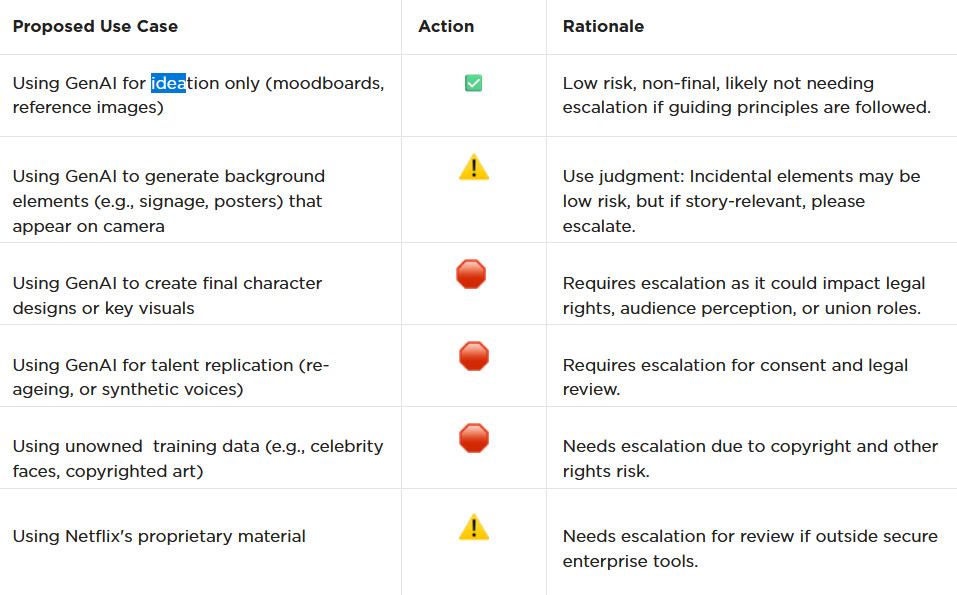Click the Action column header
The width and height of the screenshot is (957, 595).
click(446, 26)
